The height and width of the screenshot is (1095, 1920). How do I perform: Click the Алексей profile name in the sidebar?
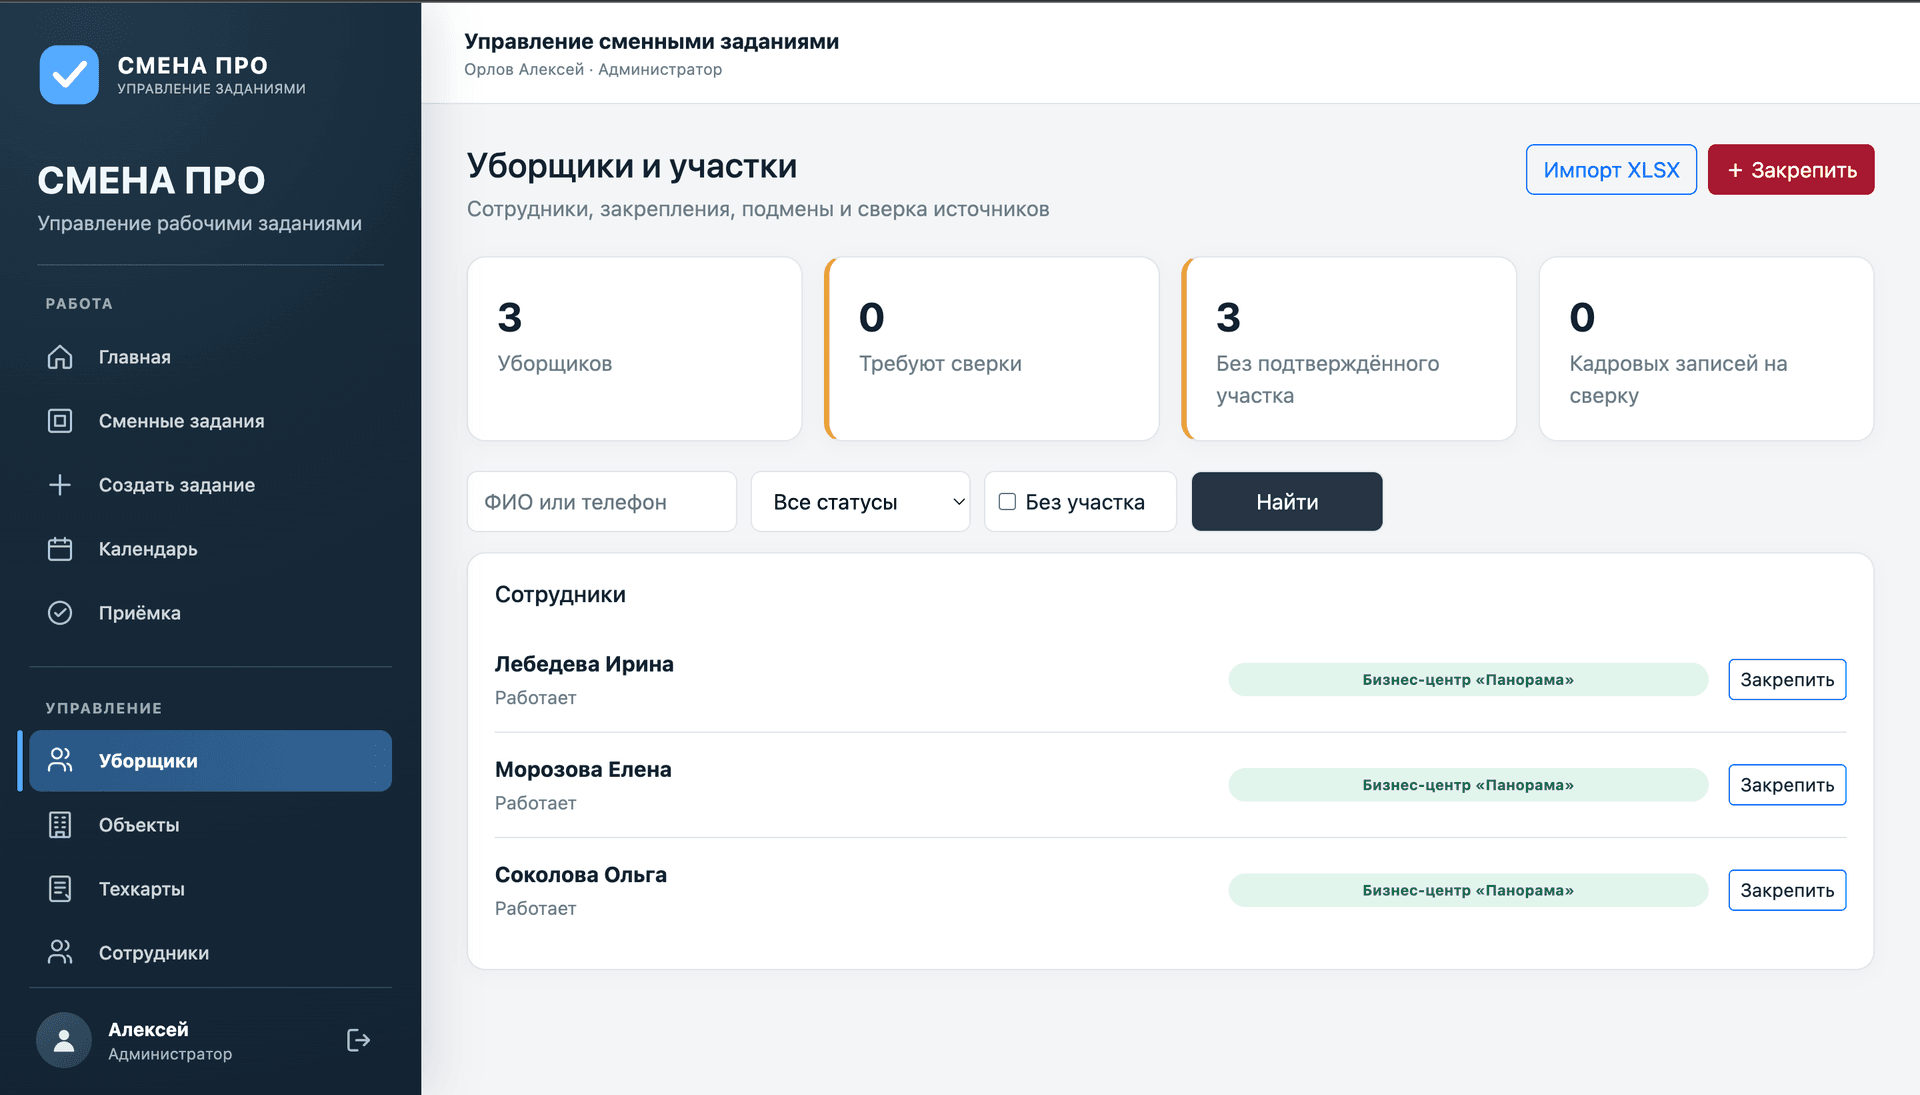pyautogui.click(x=148, y=1030)
